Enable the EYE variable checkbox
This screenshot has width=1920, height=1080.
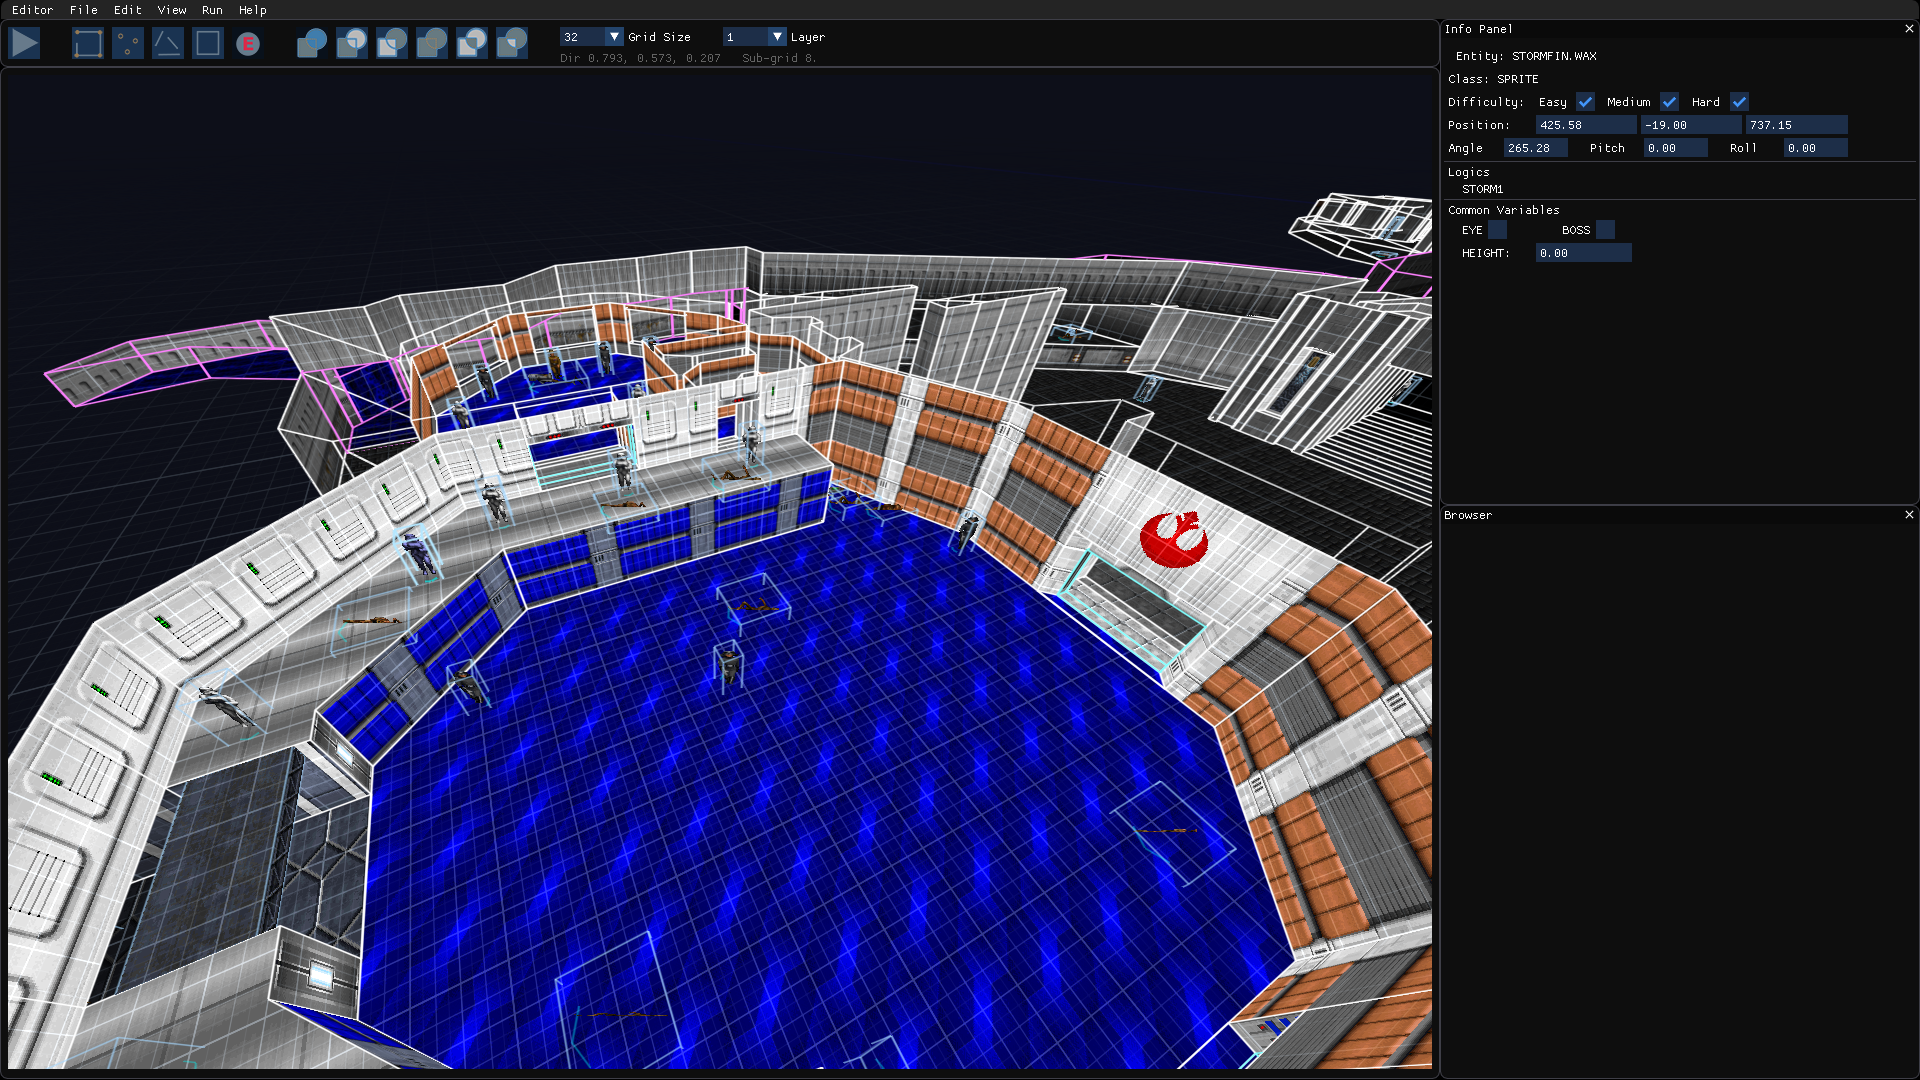tap(1497, 230)
